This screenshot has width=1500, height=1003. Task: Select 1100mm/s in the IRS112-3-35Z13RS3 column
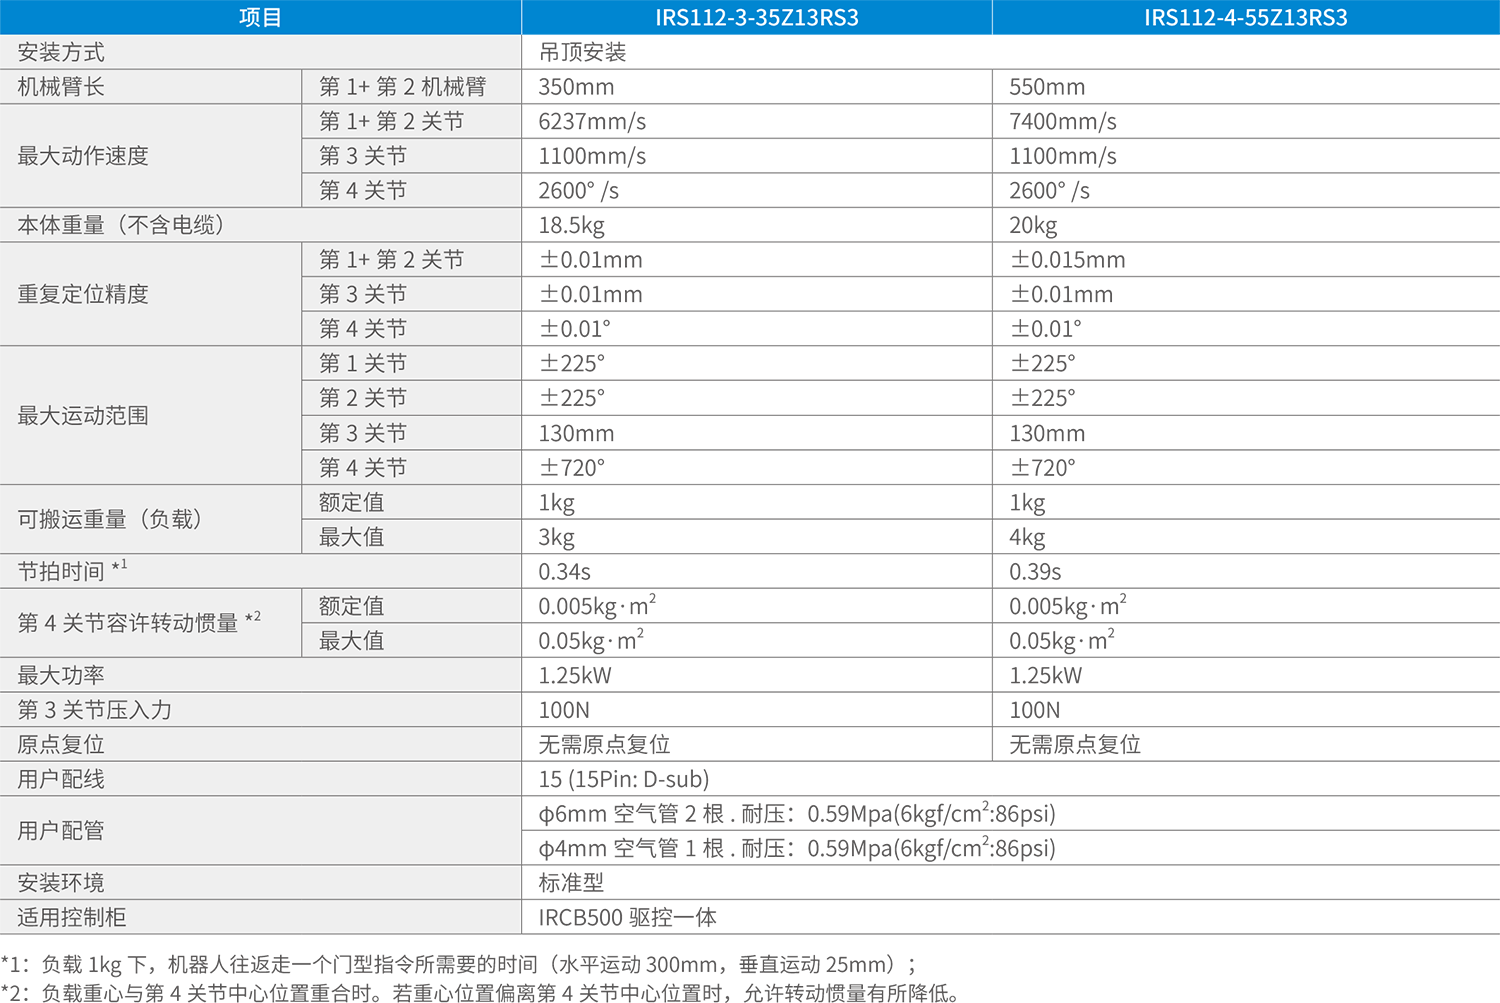pyautogui.click(x=592, y=156)
